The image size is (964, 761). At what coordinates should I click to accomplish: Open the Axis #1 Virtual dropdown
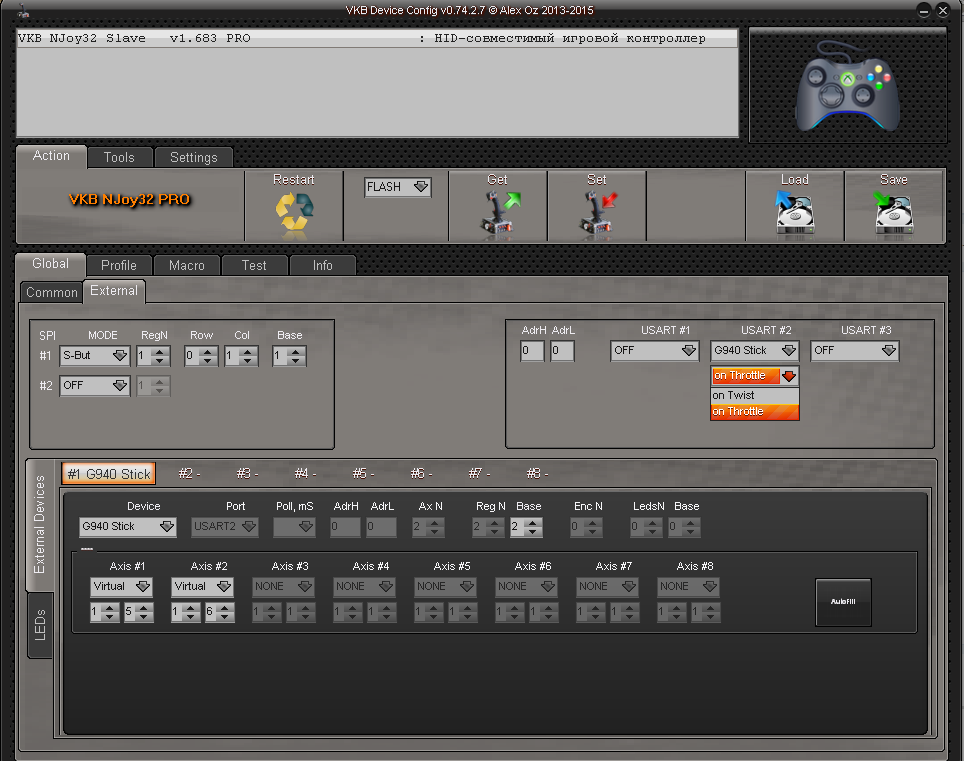tap(122, 586)
